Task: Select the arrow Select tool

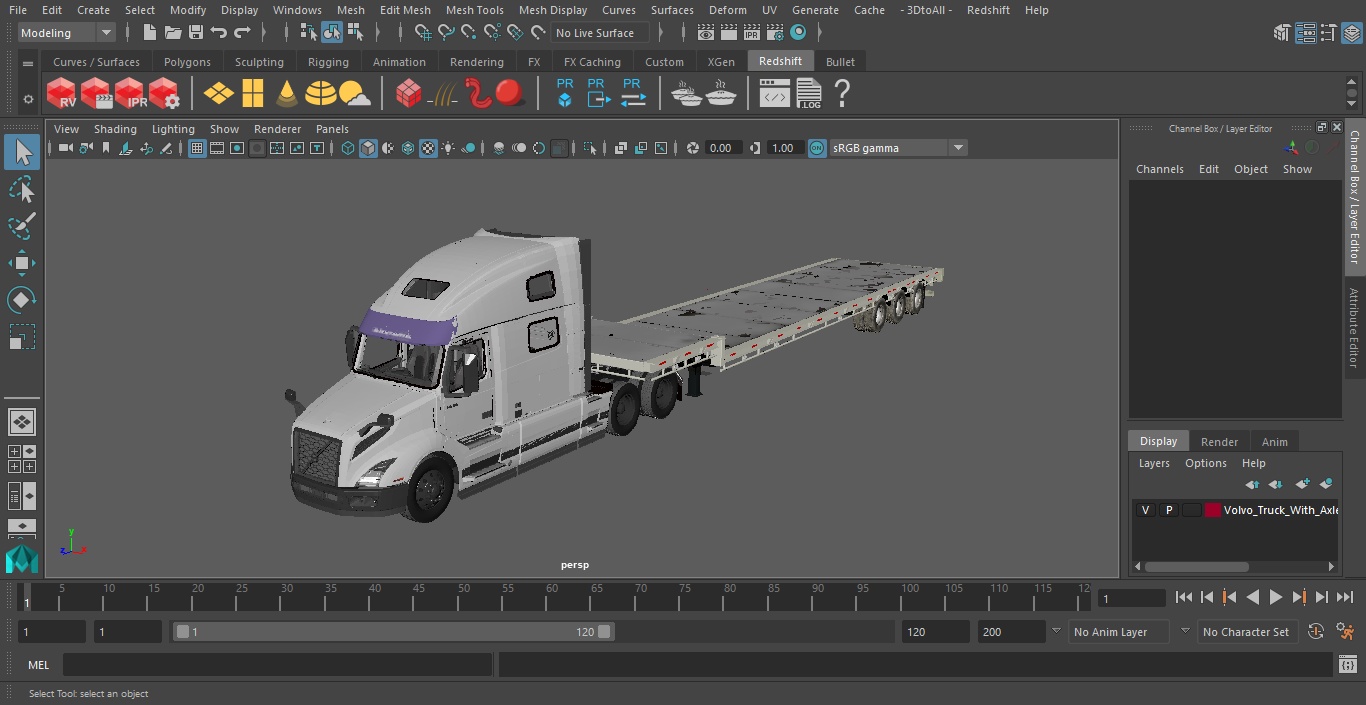Action: coord(22,153)
